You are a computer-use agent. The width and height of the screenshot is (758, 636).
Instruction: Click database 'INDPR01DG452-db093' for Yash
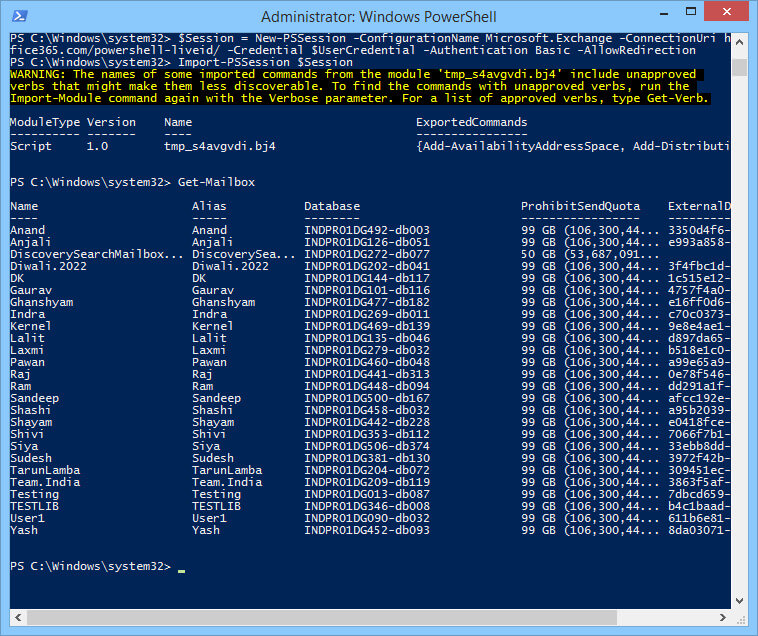click(367, 530)
